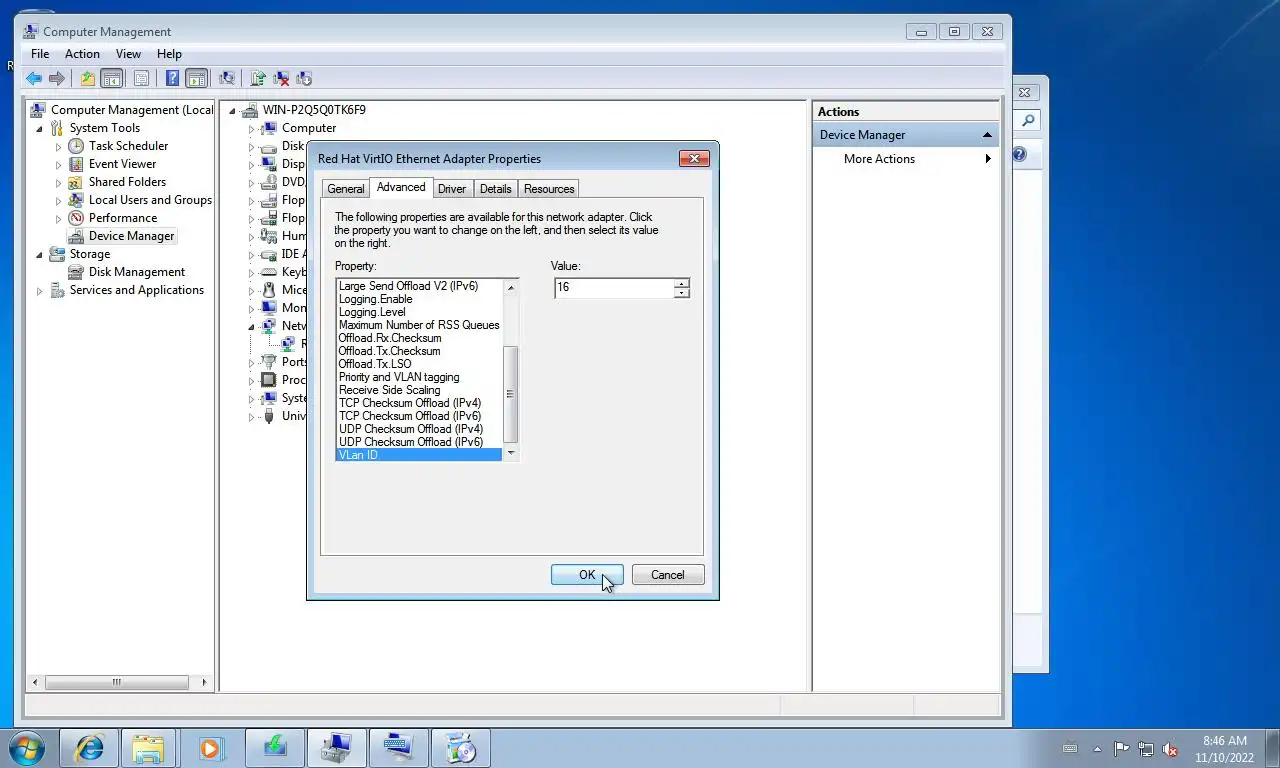Show hidden tray icons arrow

click(1097, 749)
